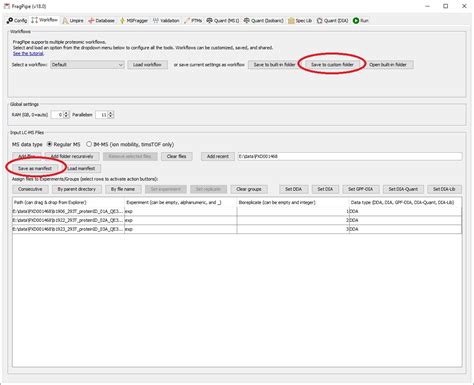Click Save to built-in folder
The width and height of the screenshot is (474, 385).
point(274,65)
